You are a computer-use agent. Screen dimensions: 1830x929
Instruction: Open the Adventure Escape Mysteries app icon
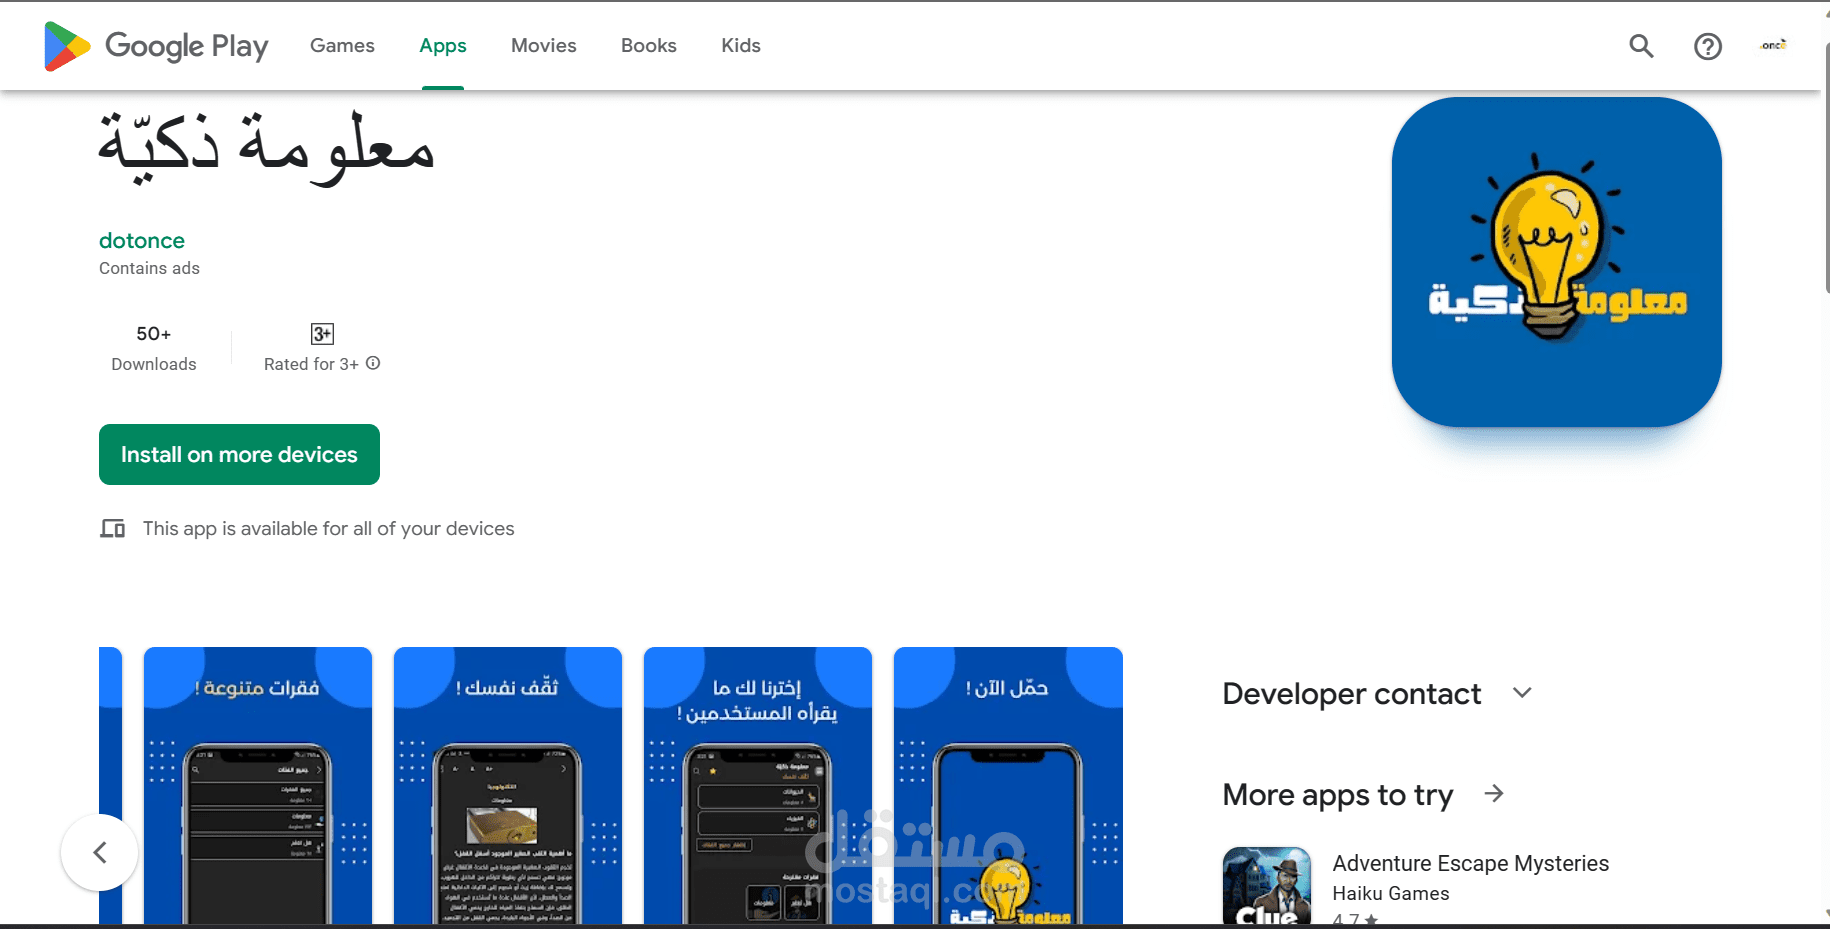1267,886
